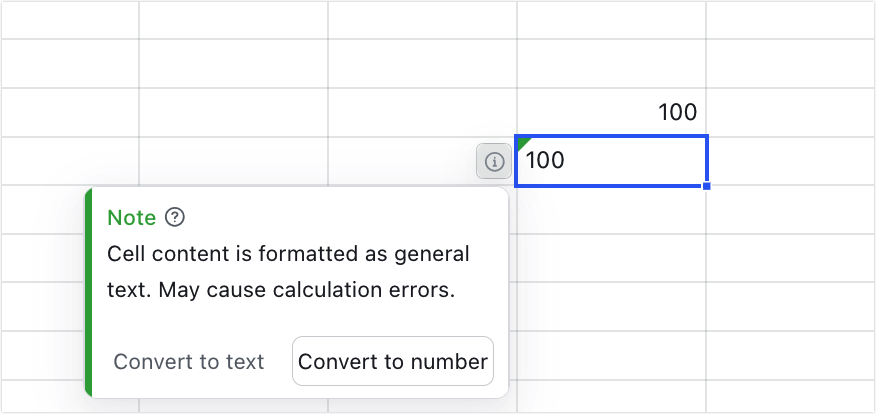
Task: Click the info icon beside the selected cell
Action: (x=494, y=161)
